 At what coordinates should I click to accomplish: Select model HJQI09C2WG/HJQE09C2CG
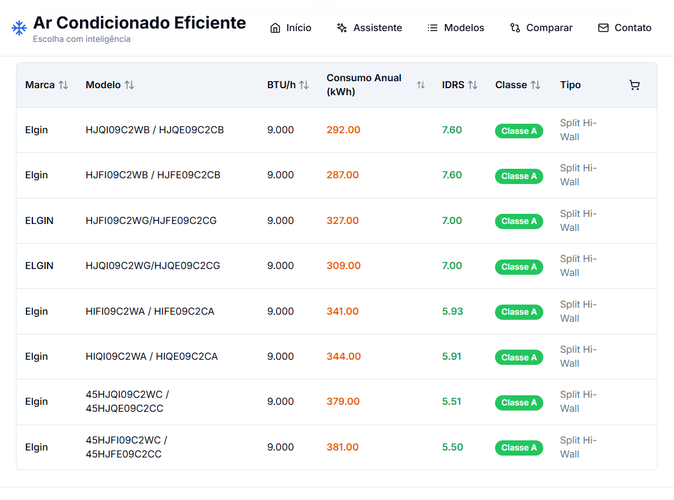point(153,266)
